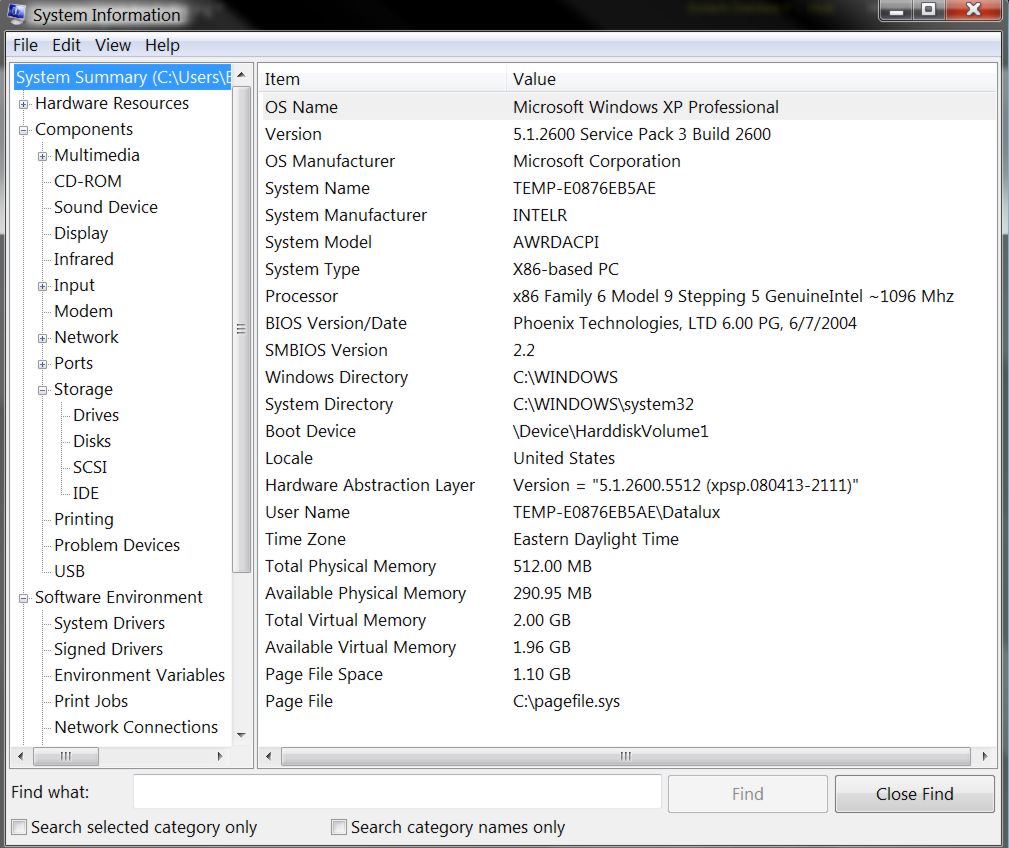Select the BIOS Version/Date row
The width and height of the screenshot is (1009, 848).
click(628, 323)
